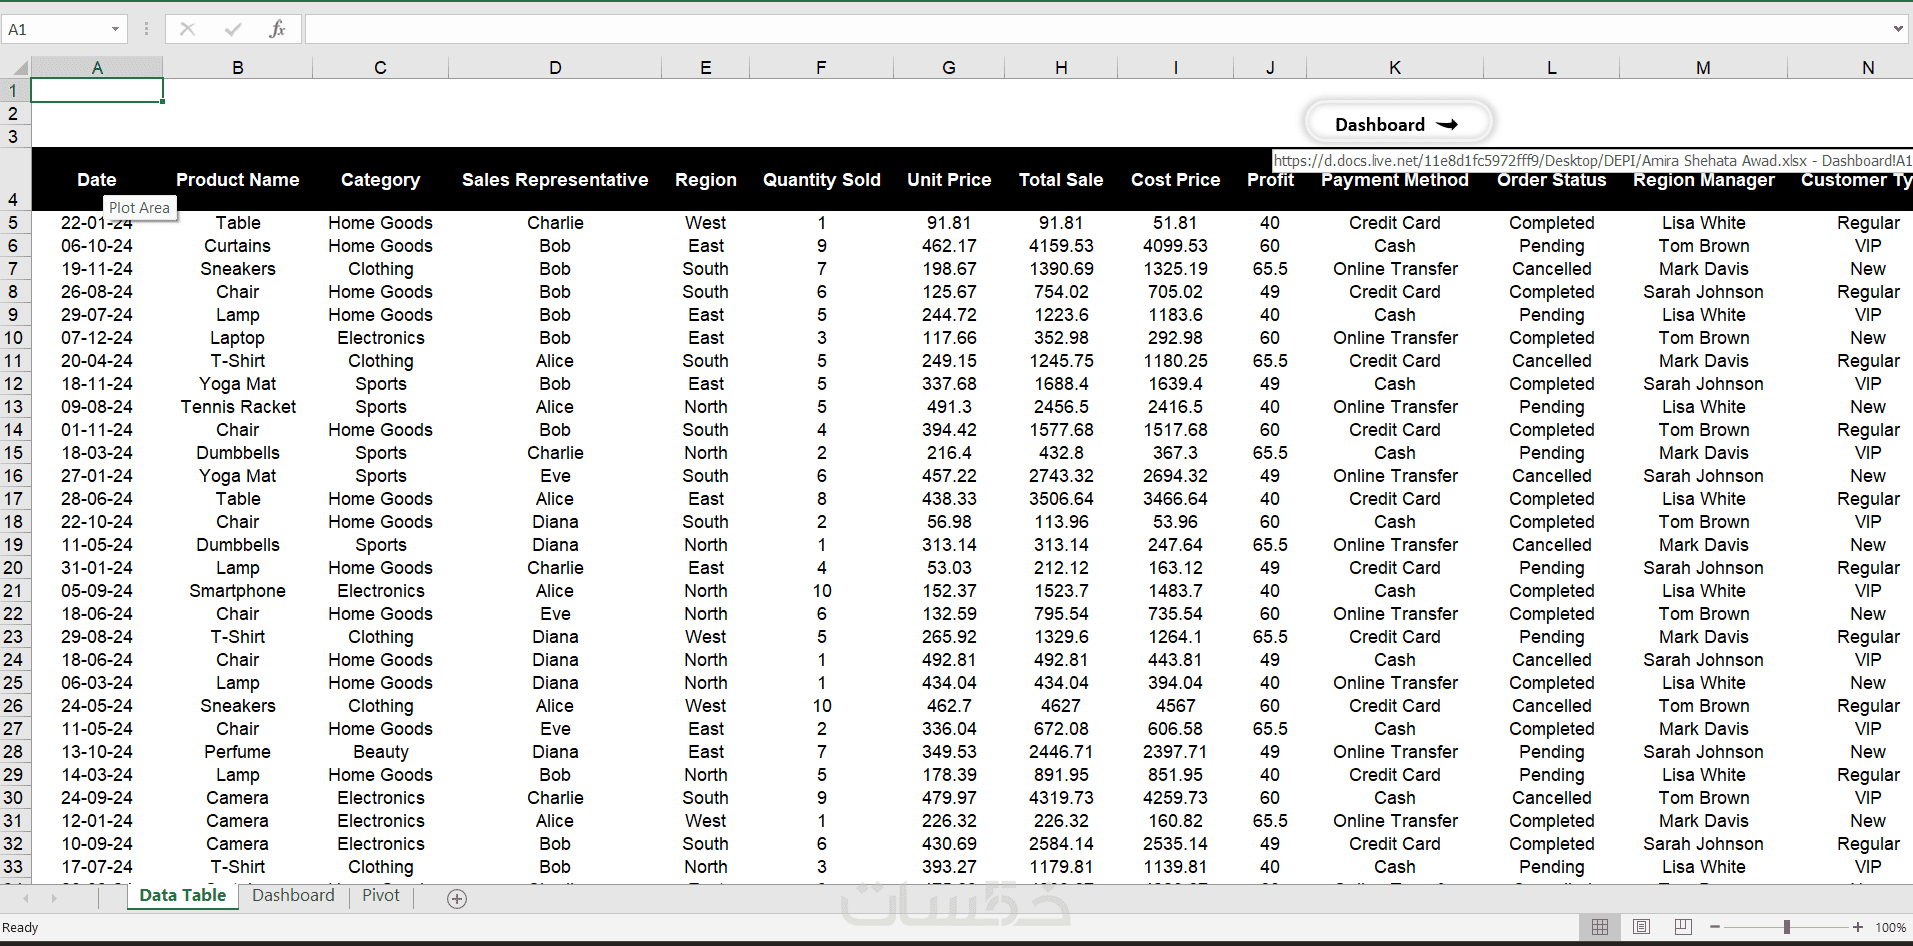The image size is (1913, 946).
Task: Open the Pivot sheet tab
Action: click(380, 895)
